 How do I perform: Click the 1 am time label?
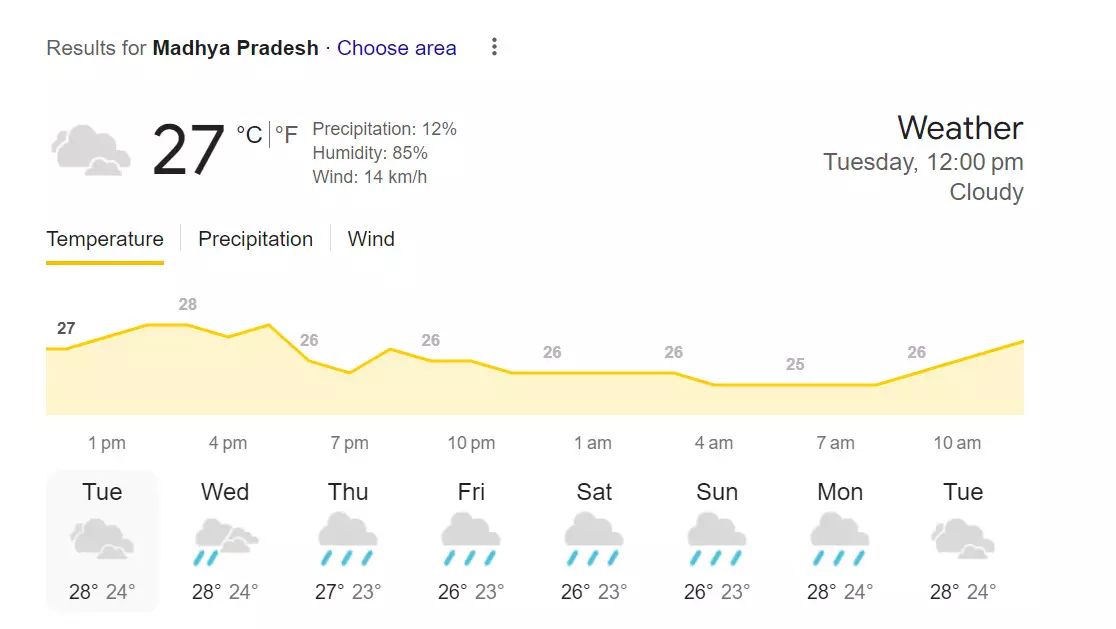click(x=593, y=443)
